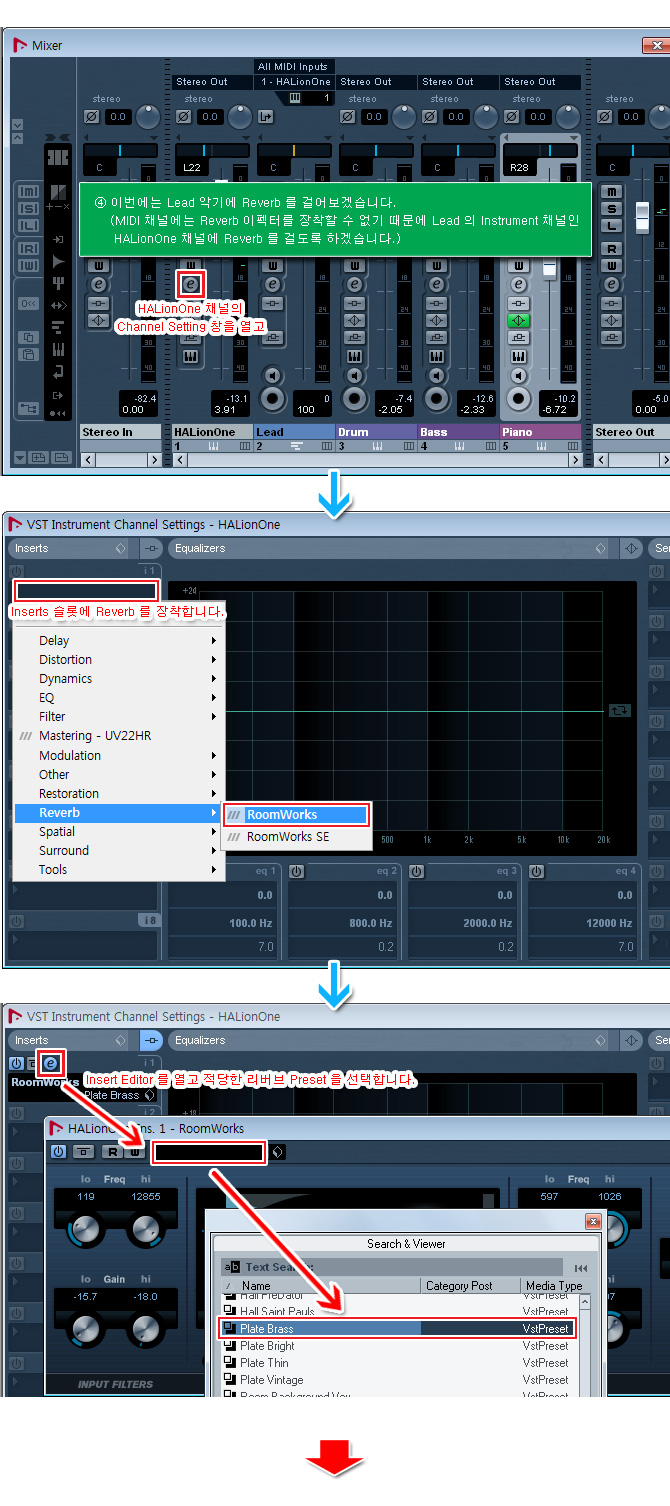The height and width of the screenshot is (1506, 670).
Task: Toggle EQ band eq 2 power button
Action: [x=296, y=871]
